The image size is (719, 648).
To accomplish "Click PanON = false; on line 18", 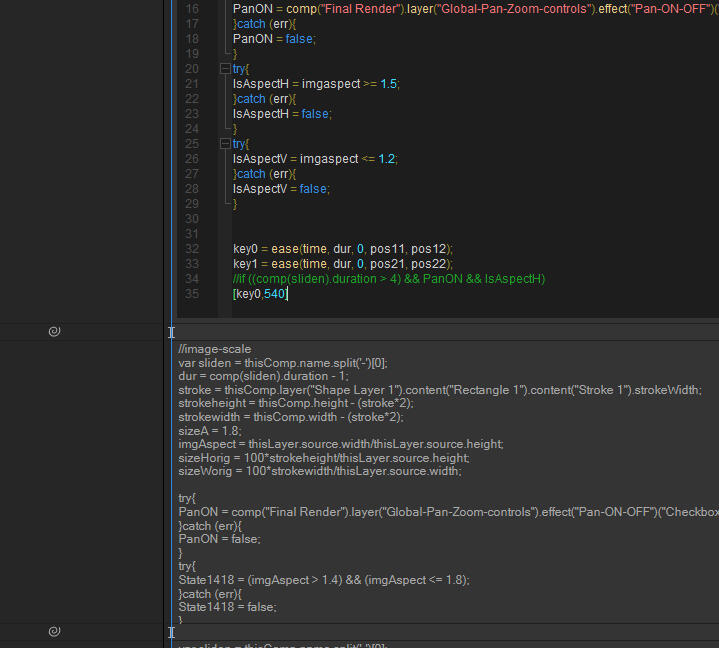I will point(273,39).
